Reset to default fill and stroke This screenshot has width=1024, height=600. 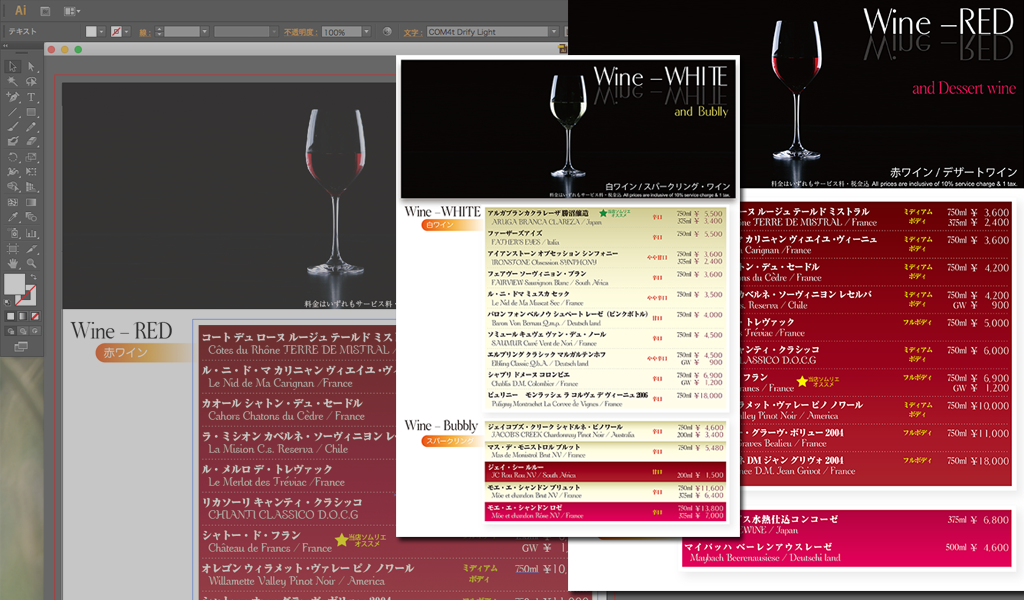[8, 303]
